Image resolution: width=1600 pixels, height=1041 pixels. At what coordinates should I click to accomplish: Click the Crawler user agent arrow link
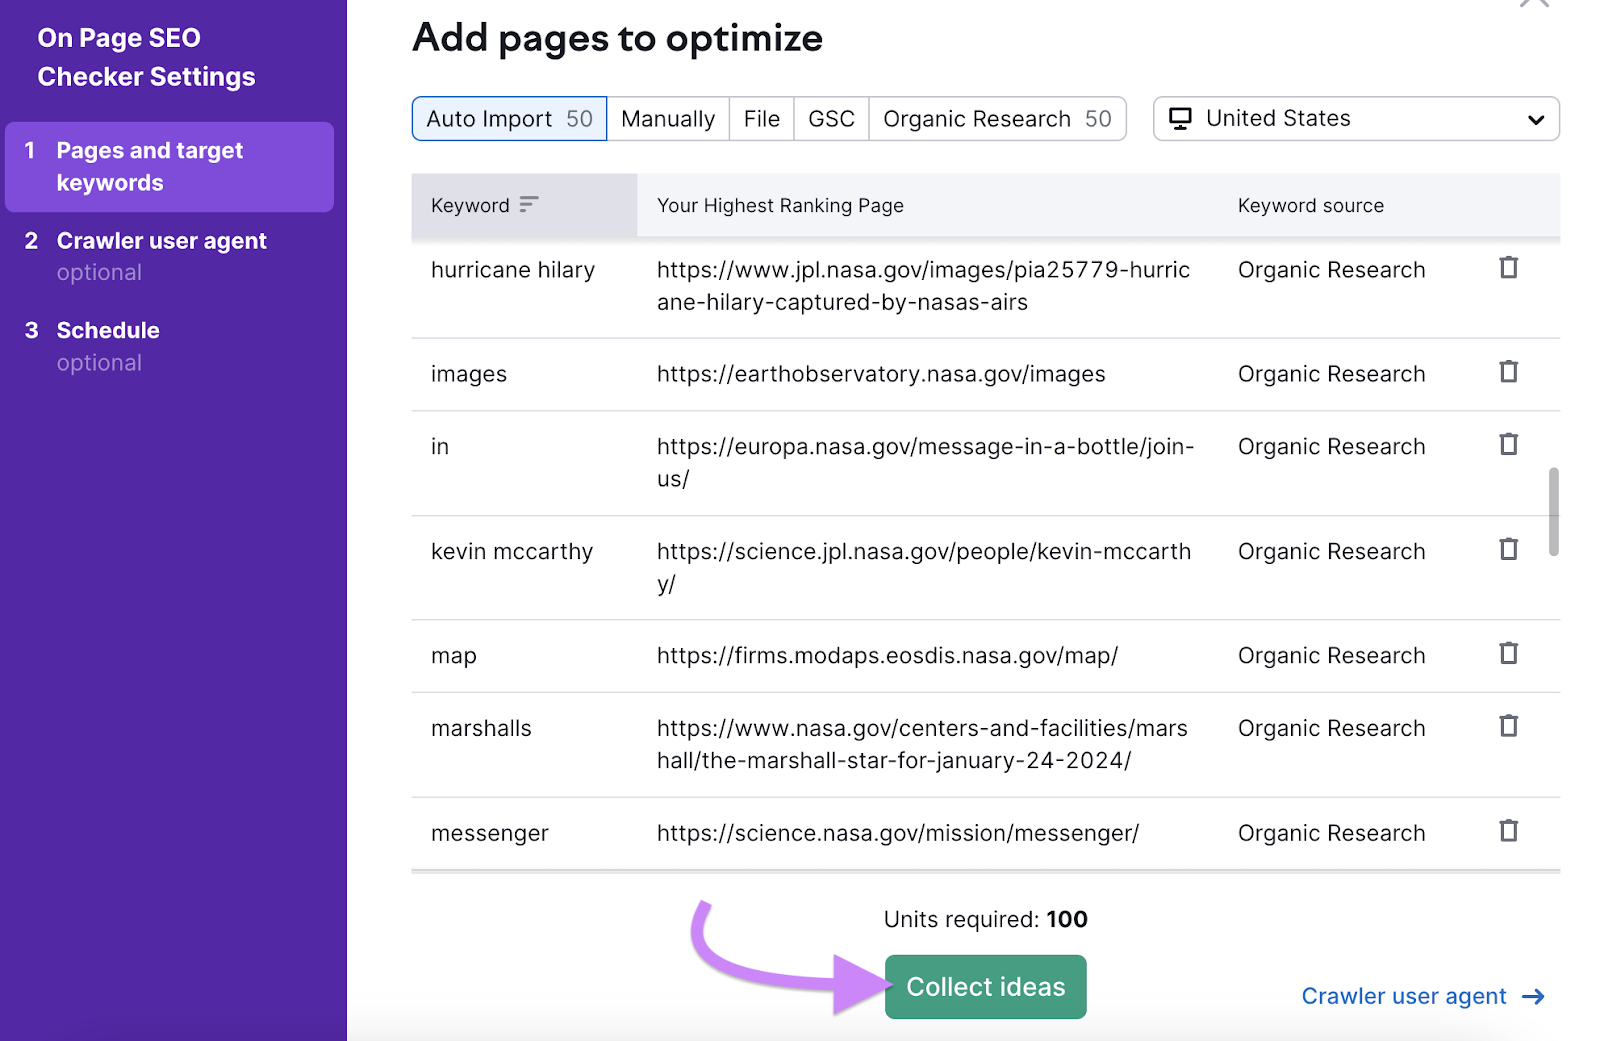1422,996
